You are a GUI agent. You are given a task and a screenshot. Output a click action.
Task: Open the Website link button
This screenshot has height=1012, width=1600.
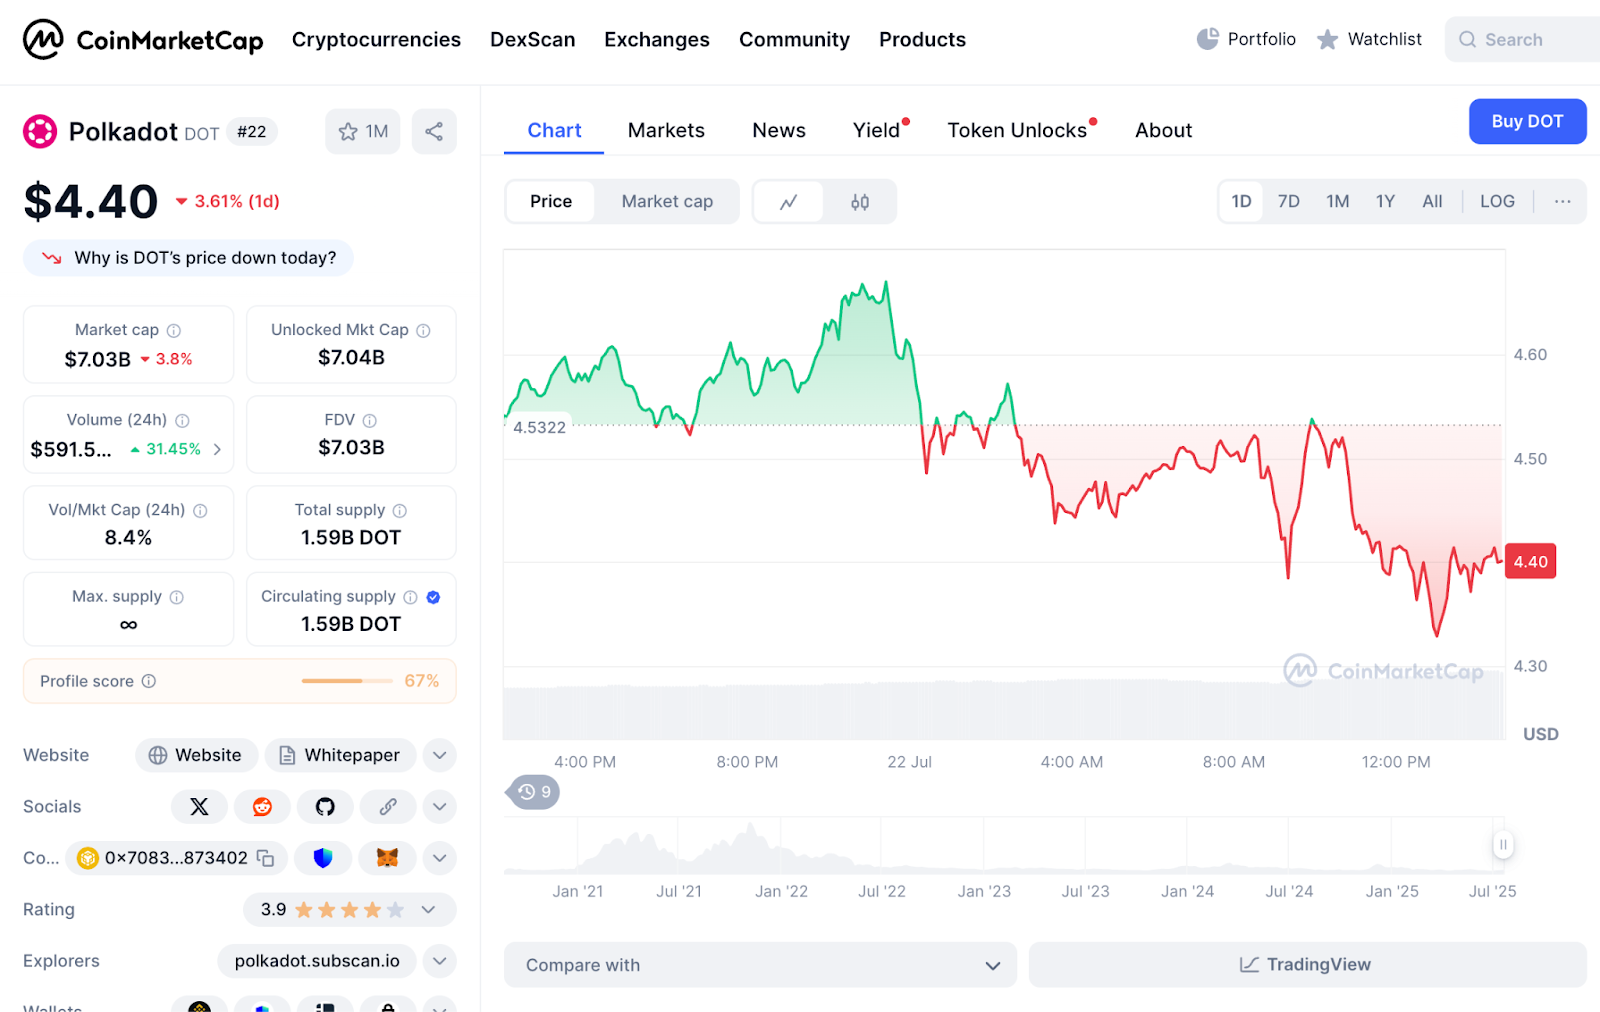(x=197, y=755)
